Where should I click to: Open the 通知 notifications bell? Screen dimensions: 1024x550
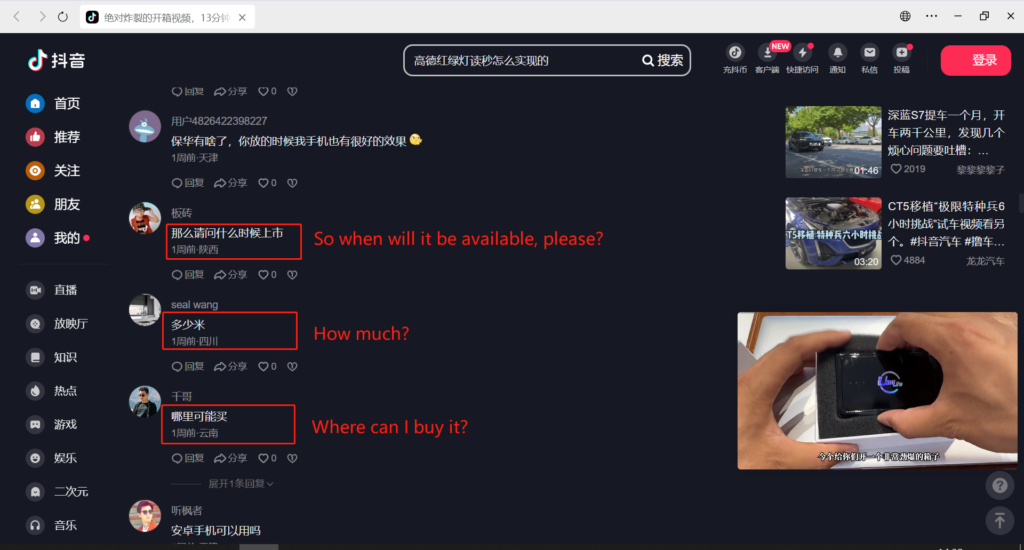pyautogui.click(x=837, y=58)
